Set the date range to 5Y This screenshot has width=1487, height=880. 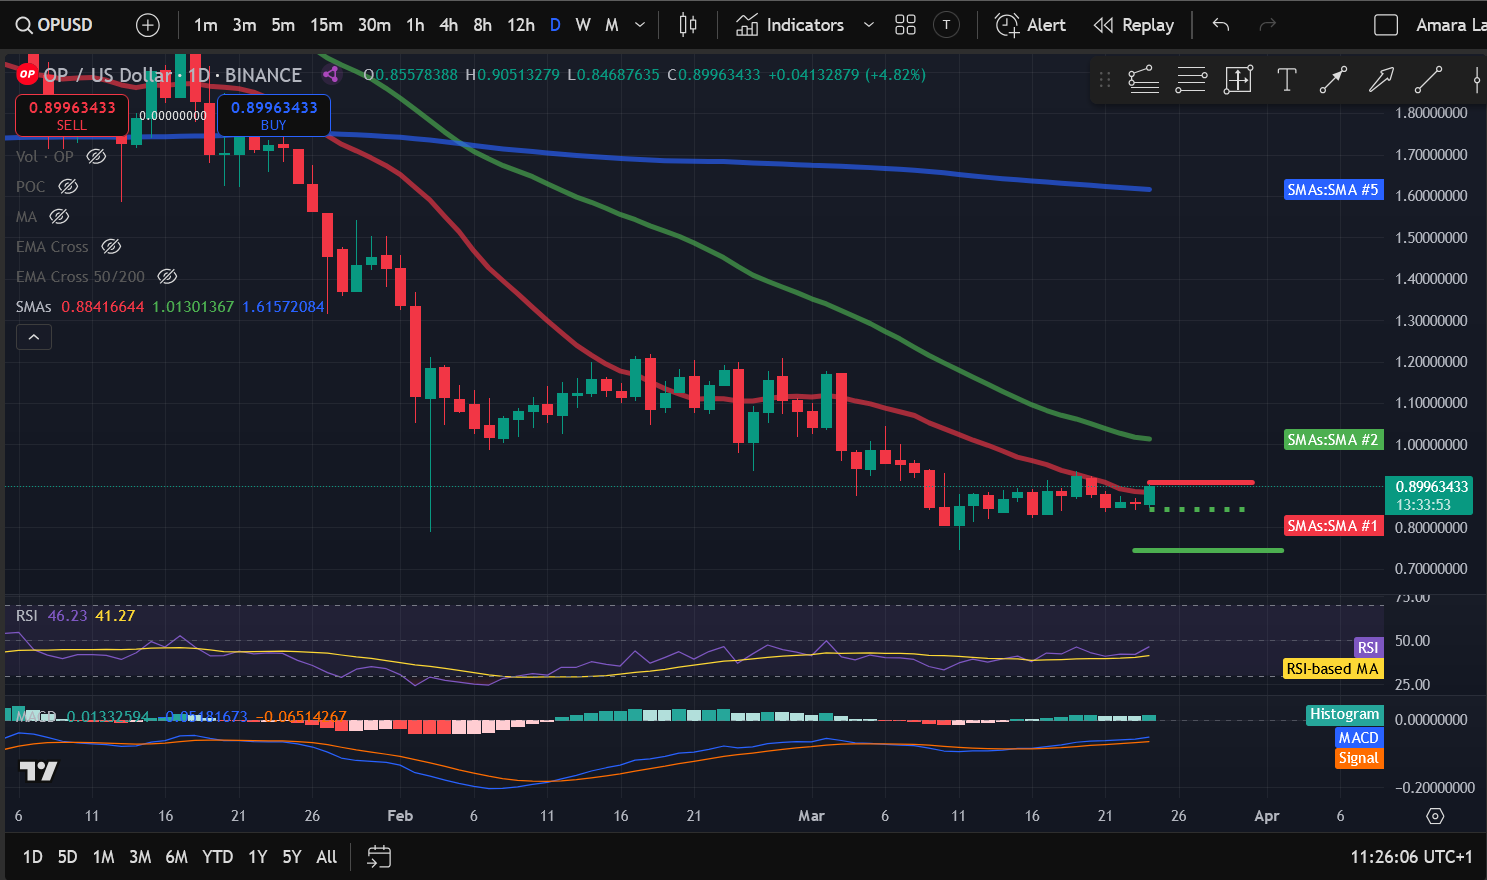291,857
